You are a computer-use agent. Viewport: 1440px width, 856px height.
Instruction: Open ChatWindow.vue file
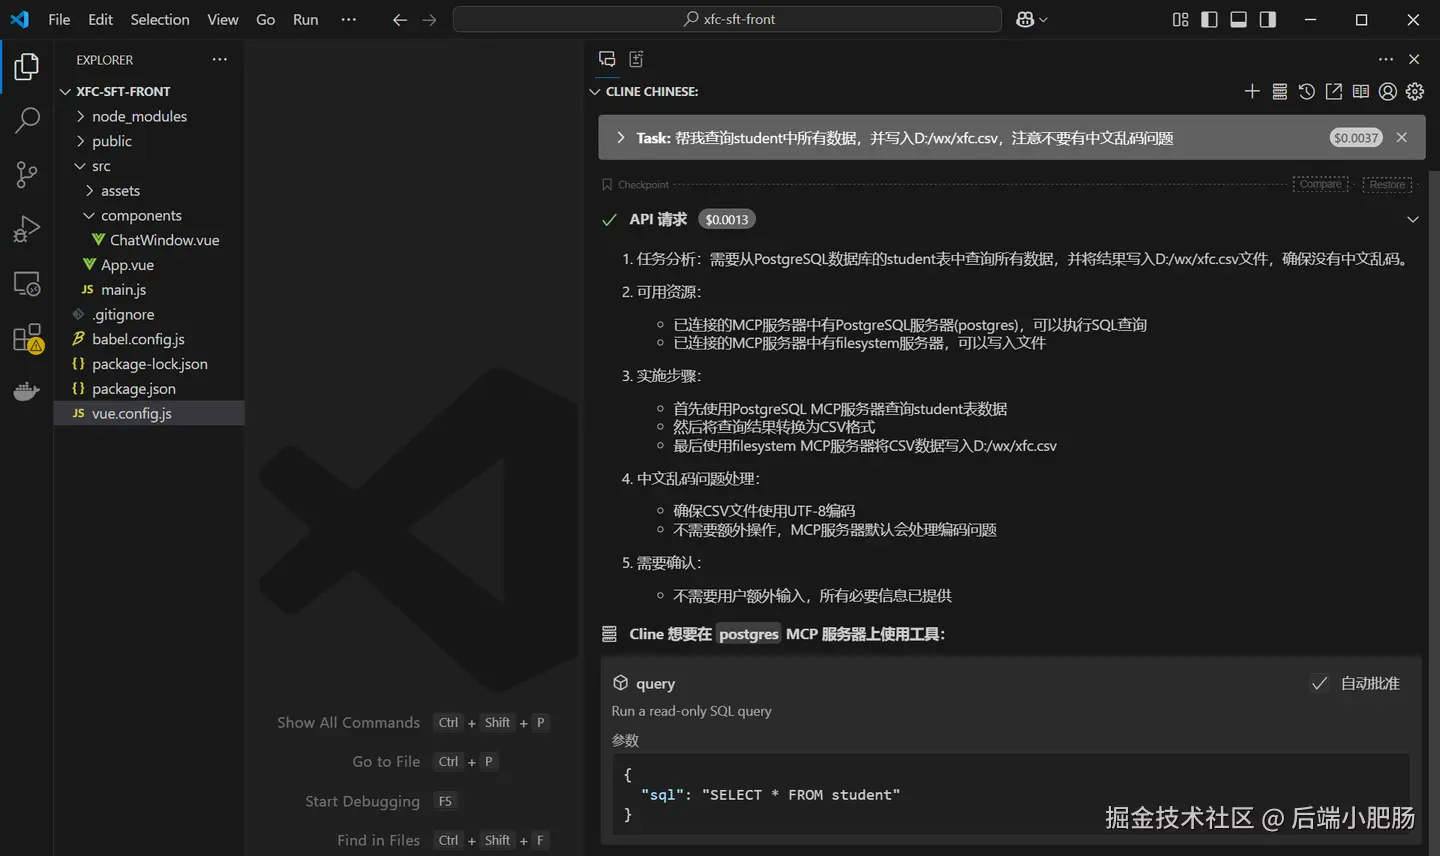pyautogui.click(x=149, y=240)
